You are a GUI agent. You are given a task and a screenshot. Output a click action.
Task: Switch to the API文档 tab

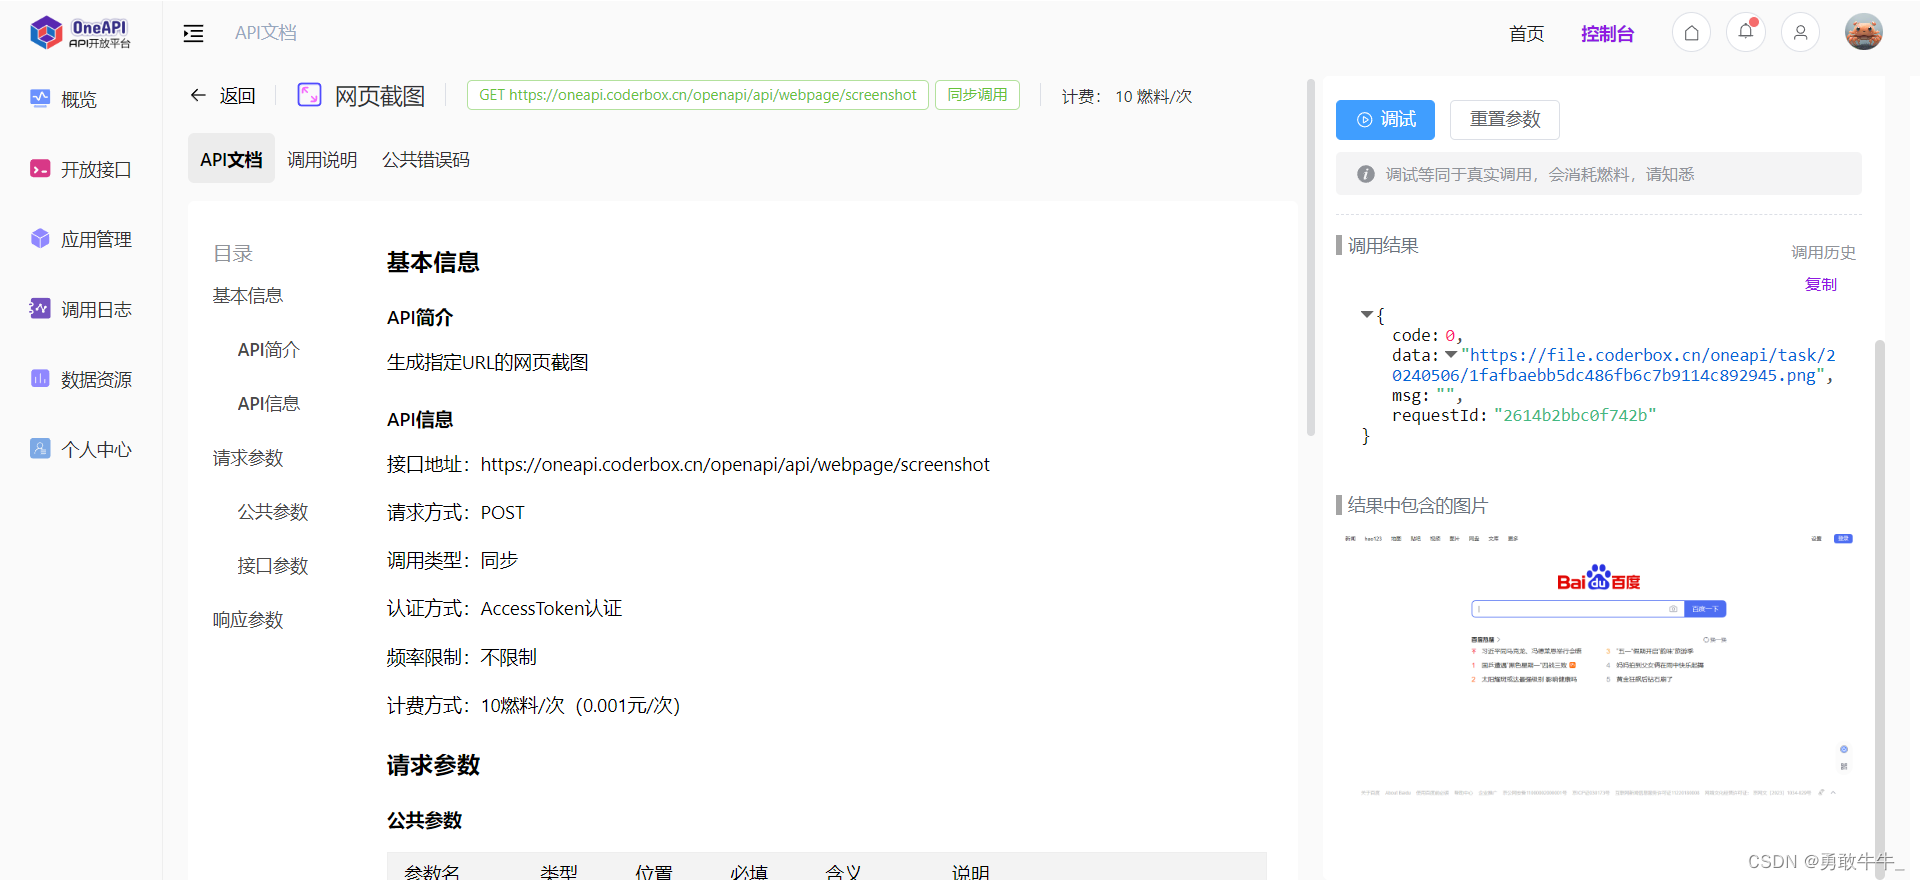point(231,159)
